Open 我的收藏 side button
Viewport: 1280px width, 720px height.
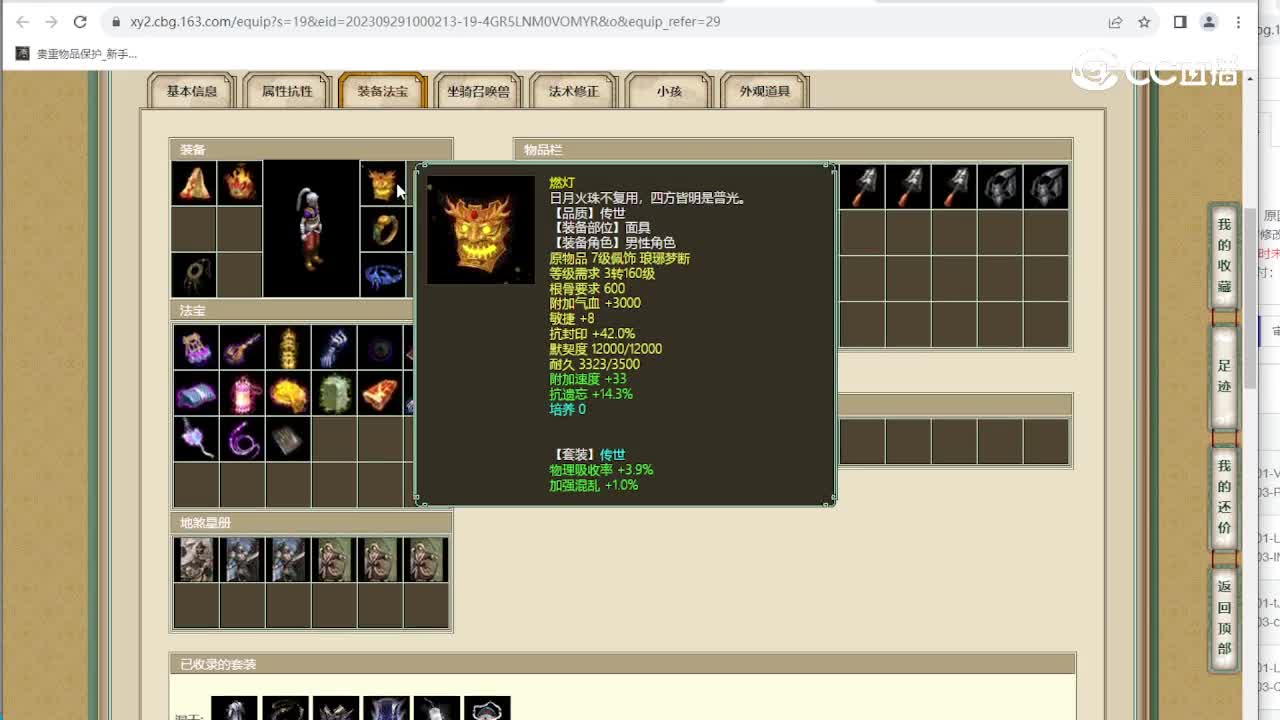(1225, 255)
